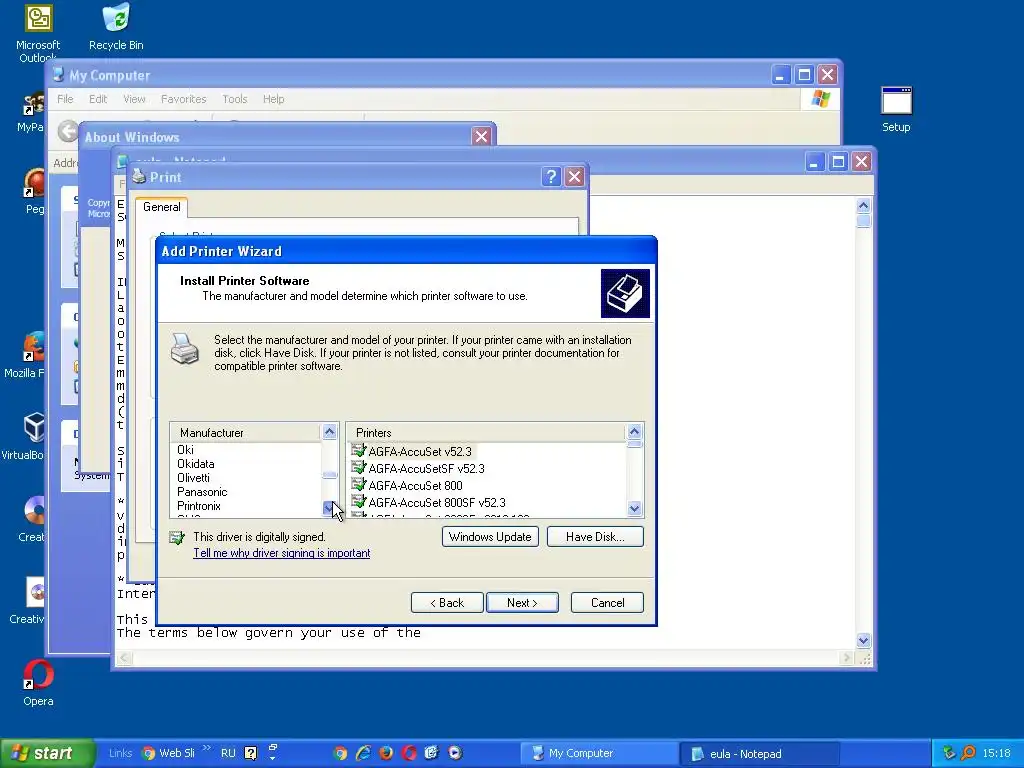Click the Printers column header
Viewport: 1024px width, 768px height.
point(487,432)
